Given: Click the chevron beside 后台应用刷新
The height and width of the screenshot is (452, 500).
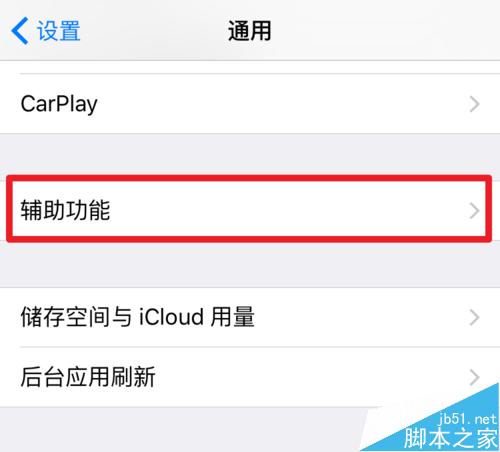Looking at the screenshot, I should pyautogui.click(x=474, y=377).
